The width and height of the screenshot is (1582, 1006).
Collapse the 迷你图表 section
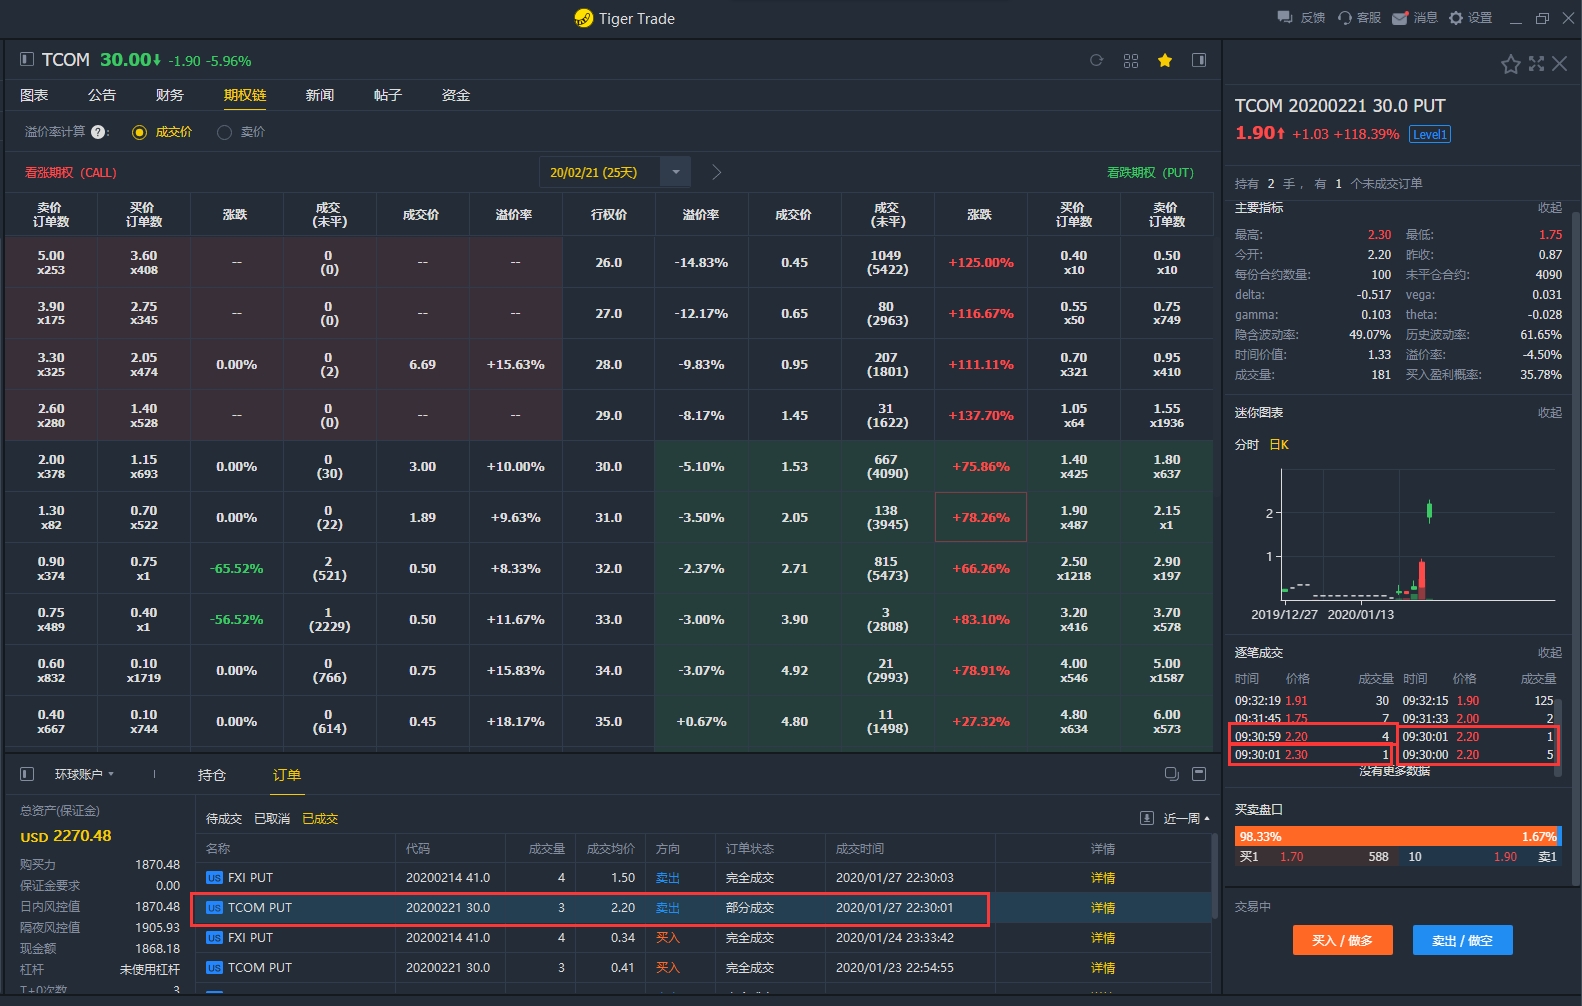(1550, 413)
